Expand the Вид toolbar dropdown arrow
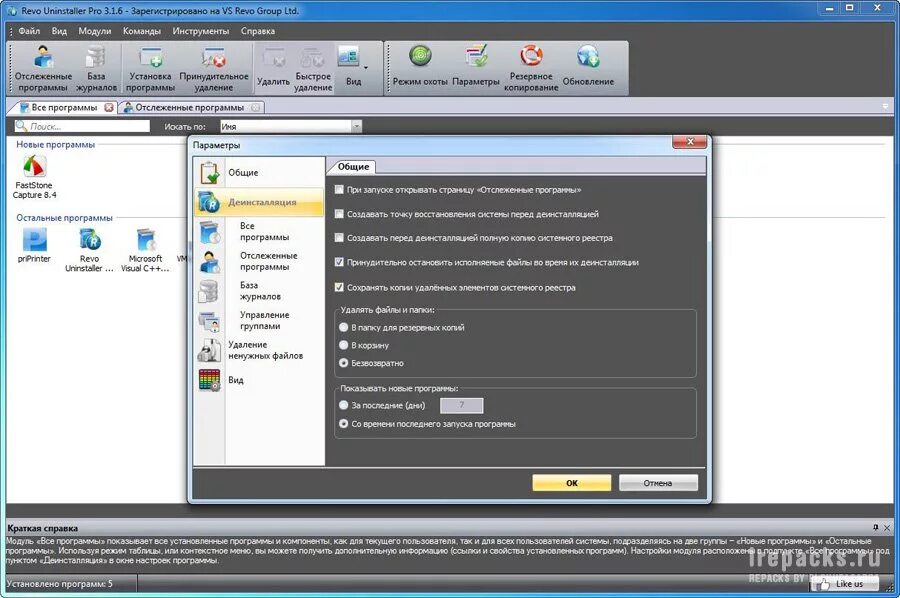900x598 pixels. click(366, 68)
